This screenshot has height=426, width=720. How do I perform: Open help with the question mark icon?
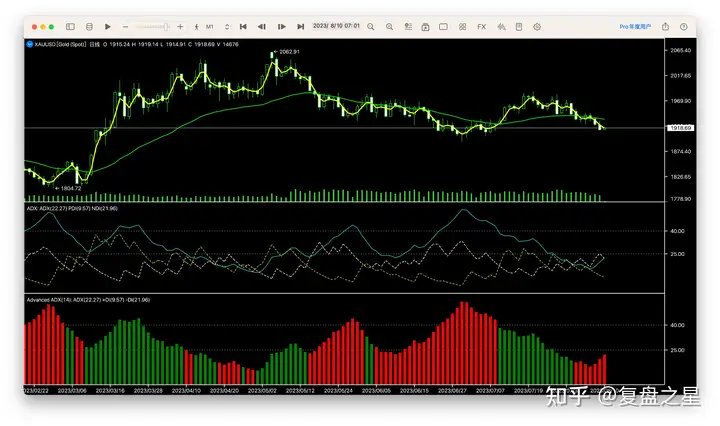[684, 27]
